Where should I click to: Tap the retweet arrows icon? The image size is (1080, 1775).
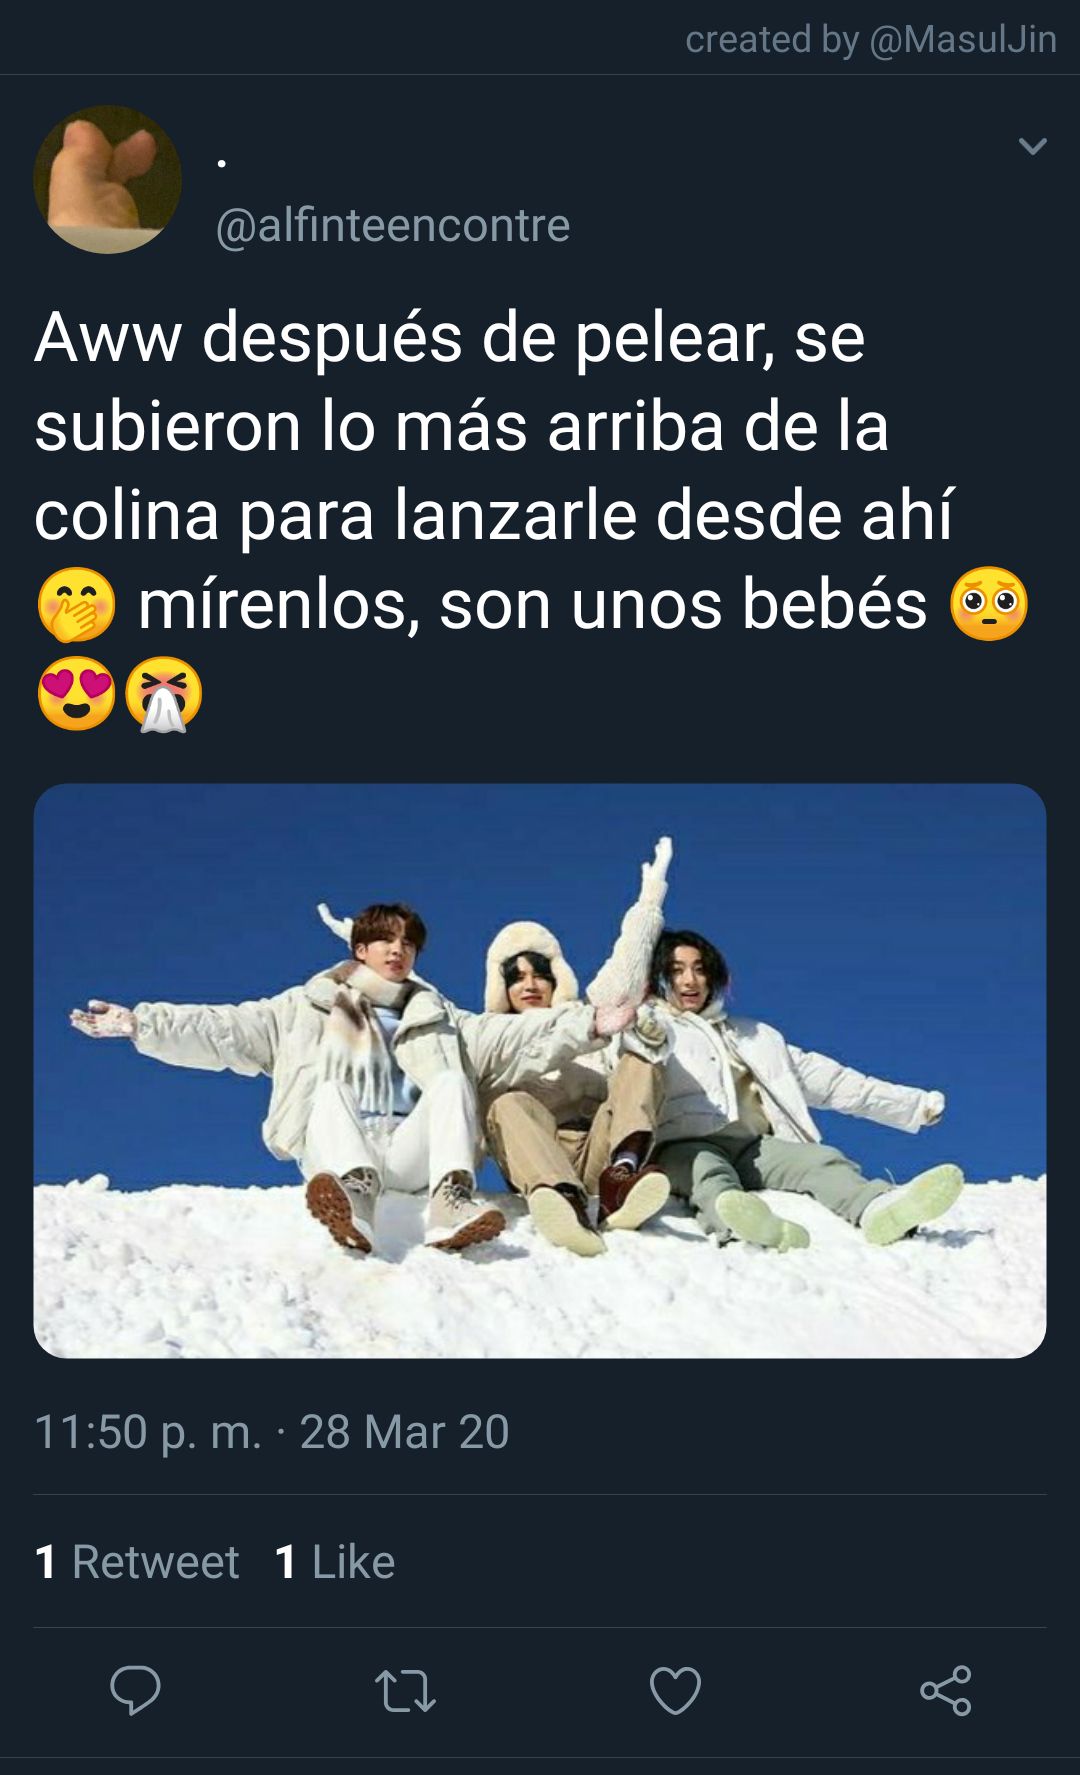(405, 1690)
